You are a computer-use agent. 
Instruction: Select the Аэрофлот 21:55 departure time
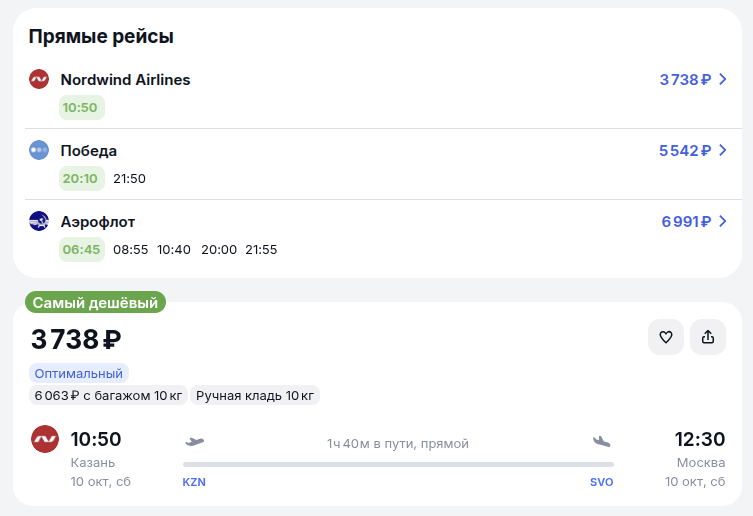tap(261, 250)
